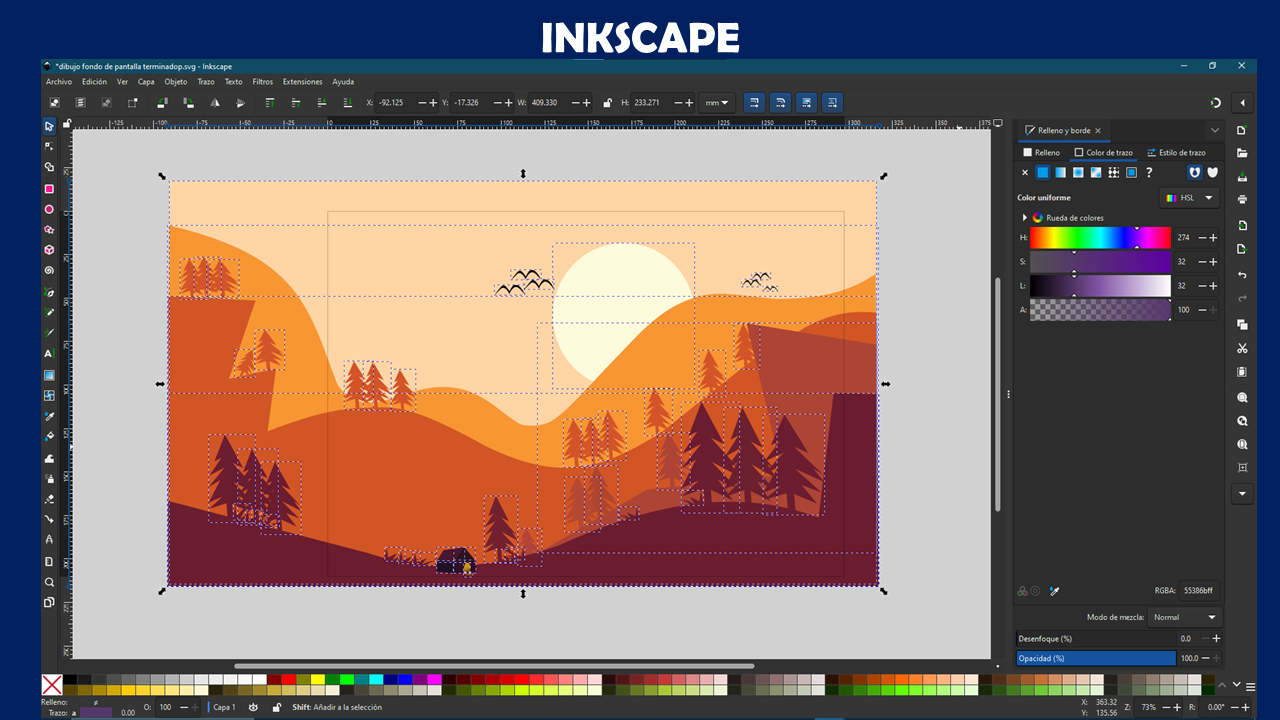
Task: Toggle the width/height ratio lock
Action: [x=607, y=102]
